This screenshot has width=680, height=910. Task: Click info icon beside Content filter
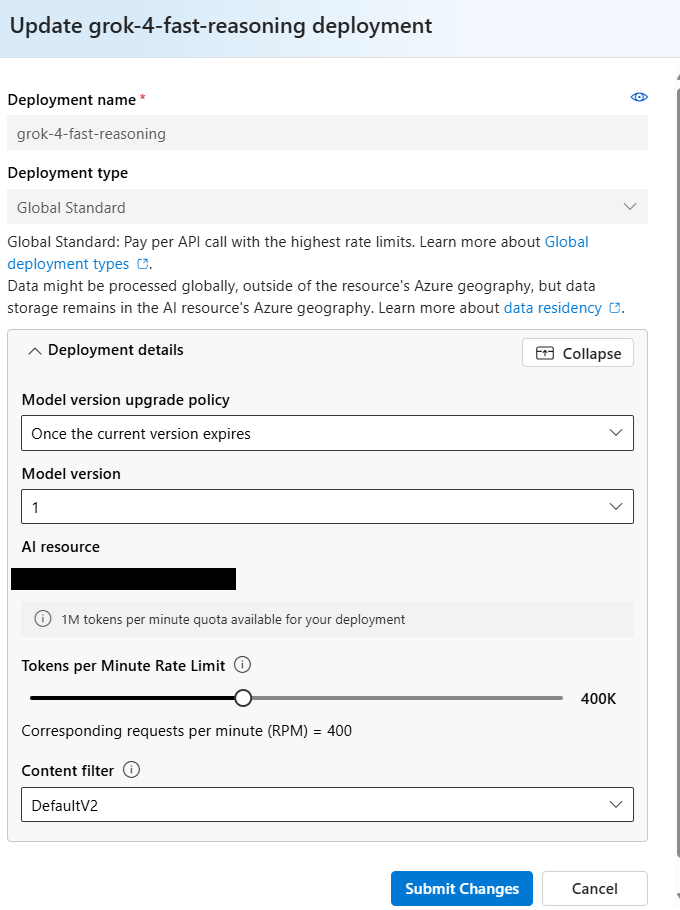coord(131,770)
